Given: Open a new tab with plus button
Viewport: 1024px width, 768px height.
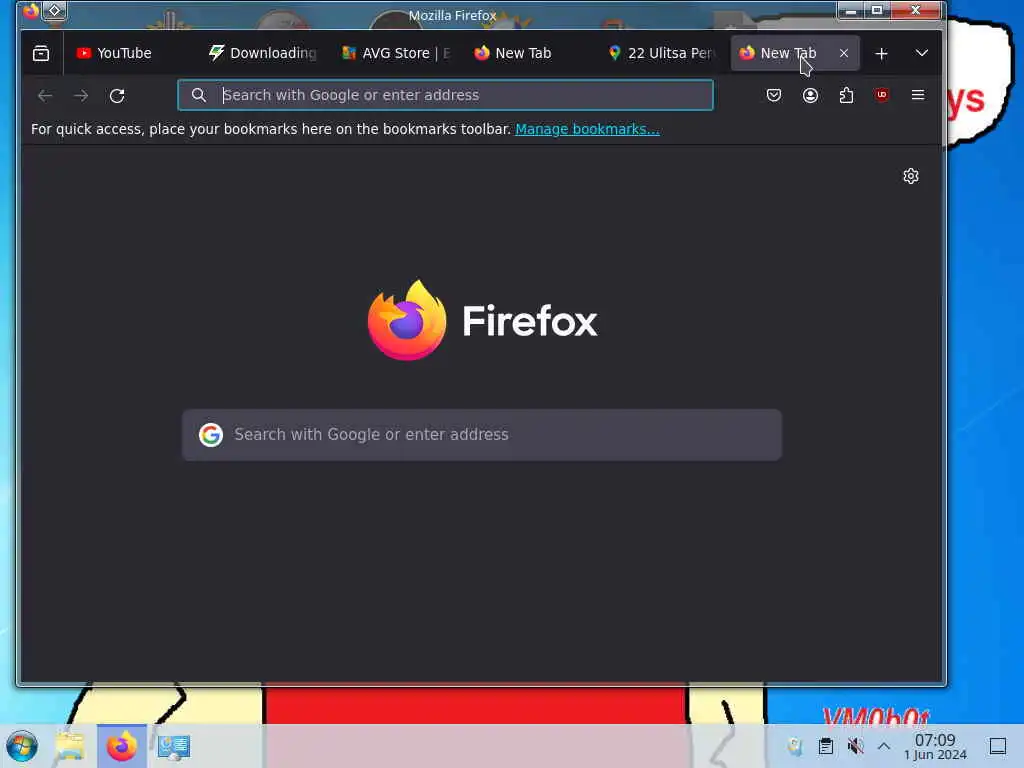Looking at the screenshot, I should point(881,54).
